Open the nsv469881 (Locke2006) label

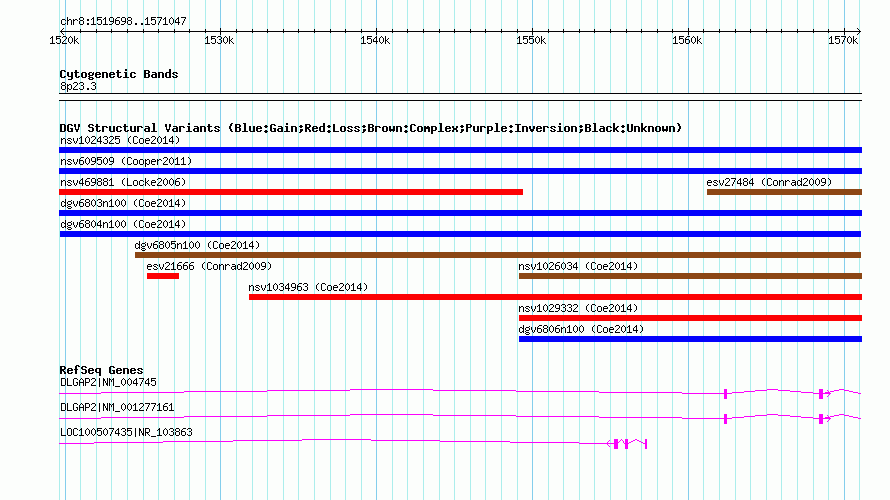tap(123, 182)
